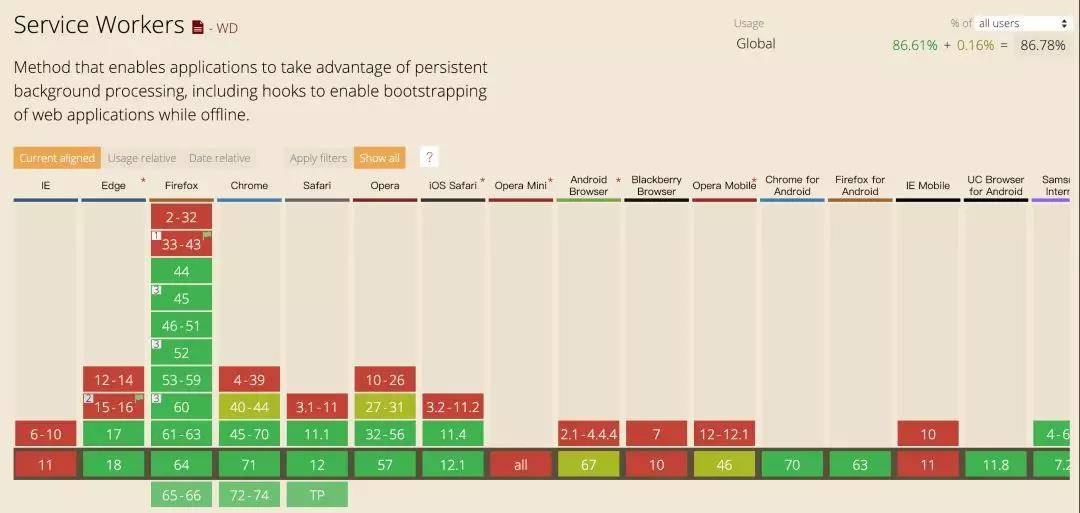
Task: Select Firefox 46-51 cell
Action: [x=182, y=326]
